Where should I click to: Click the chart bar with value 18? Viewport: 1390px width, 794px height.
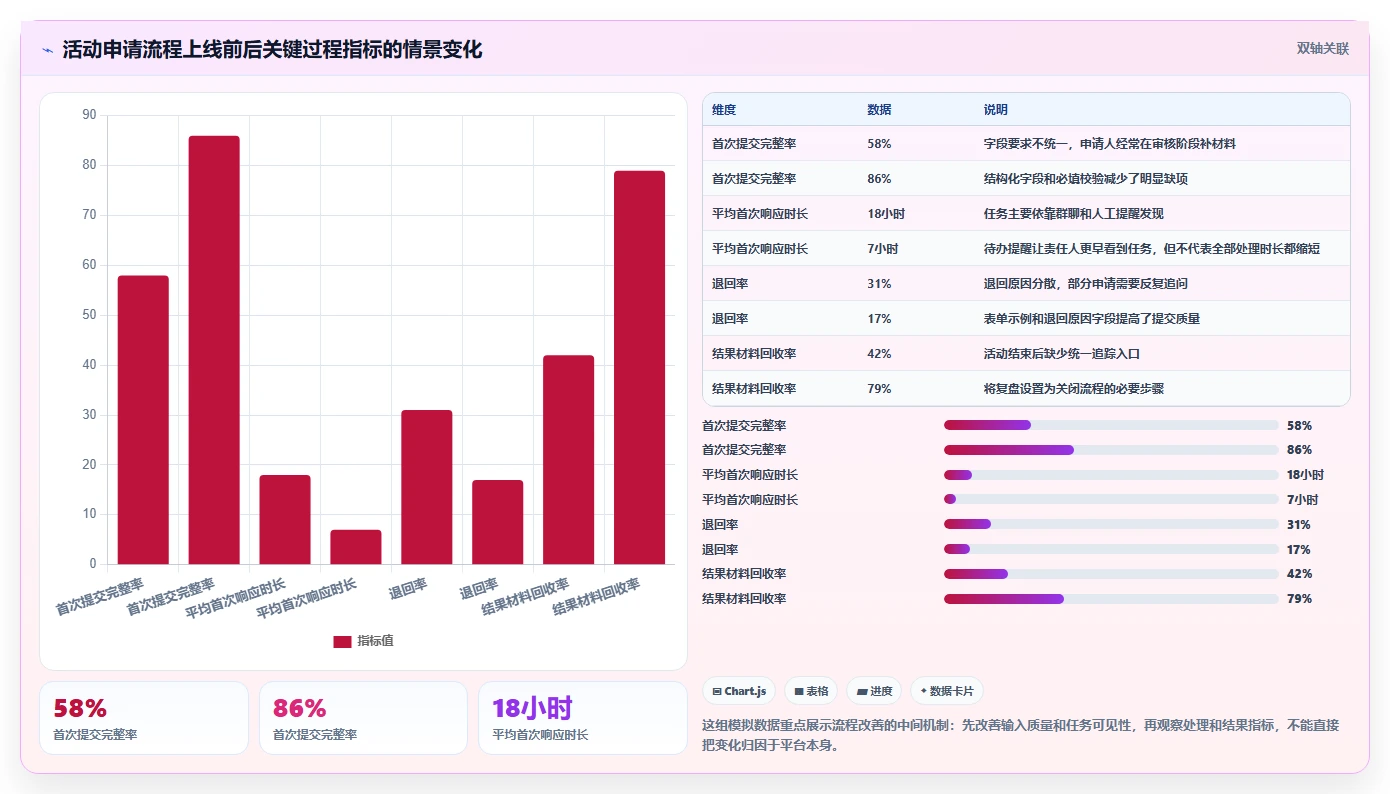pyautogui.click(x=285, y=520)
